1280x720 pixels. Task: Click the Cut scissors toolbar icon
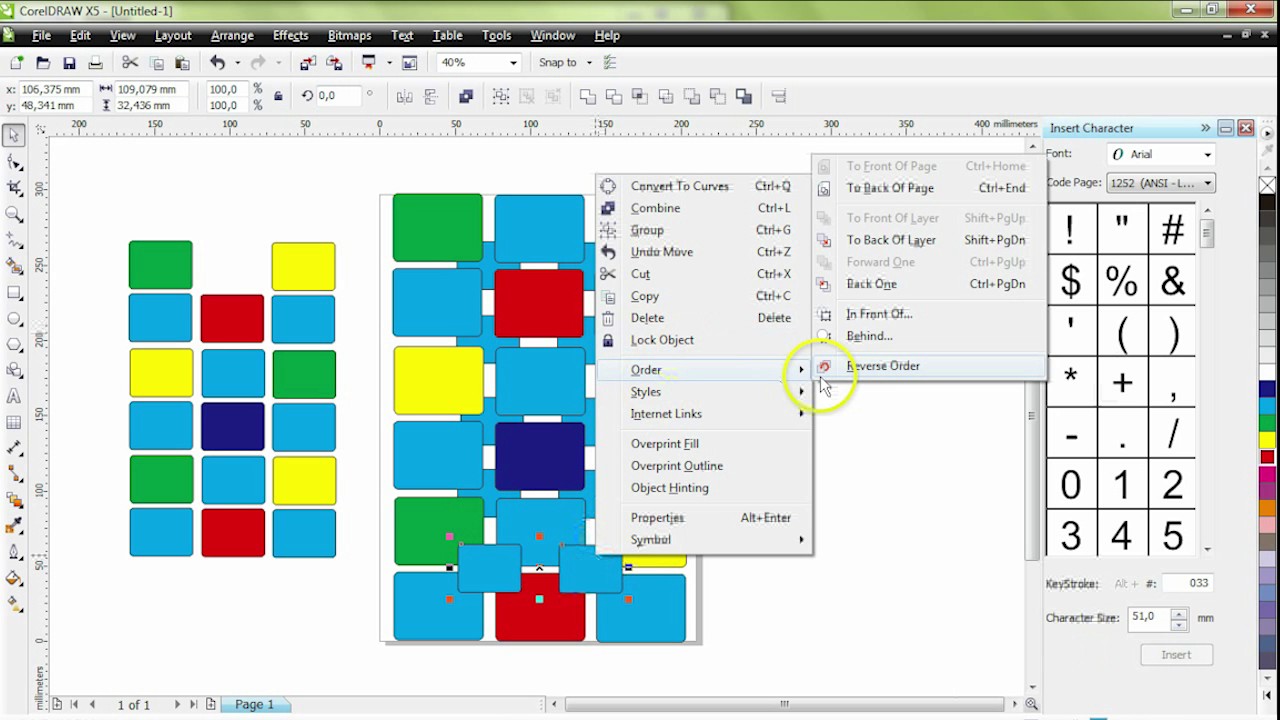click(x=130, y=63)
